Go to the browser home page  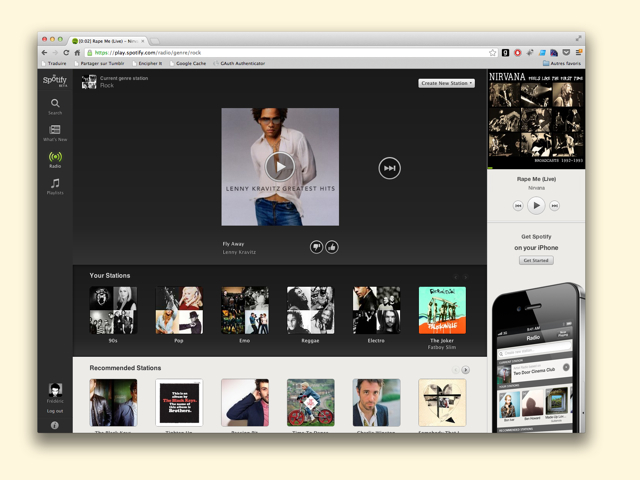(x=77, y=53)
